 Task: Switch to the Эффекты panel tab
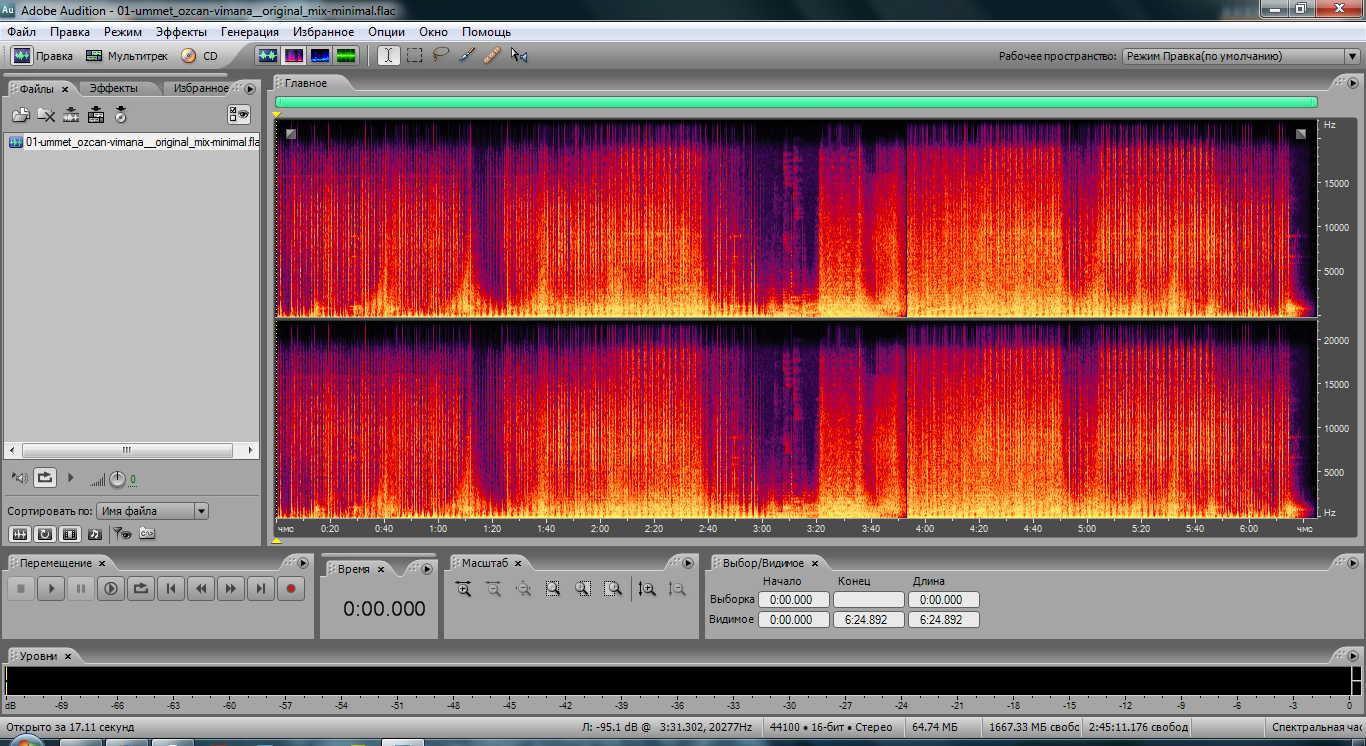click(x=113, y=88)
